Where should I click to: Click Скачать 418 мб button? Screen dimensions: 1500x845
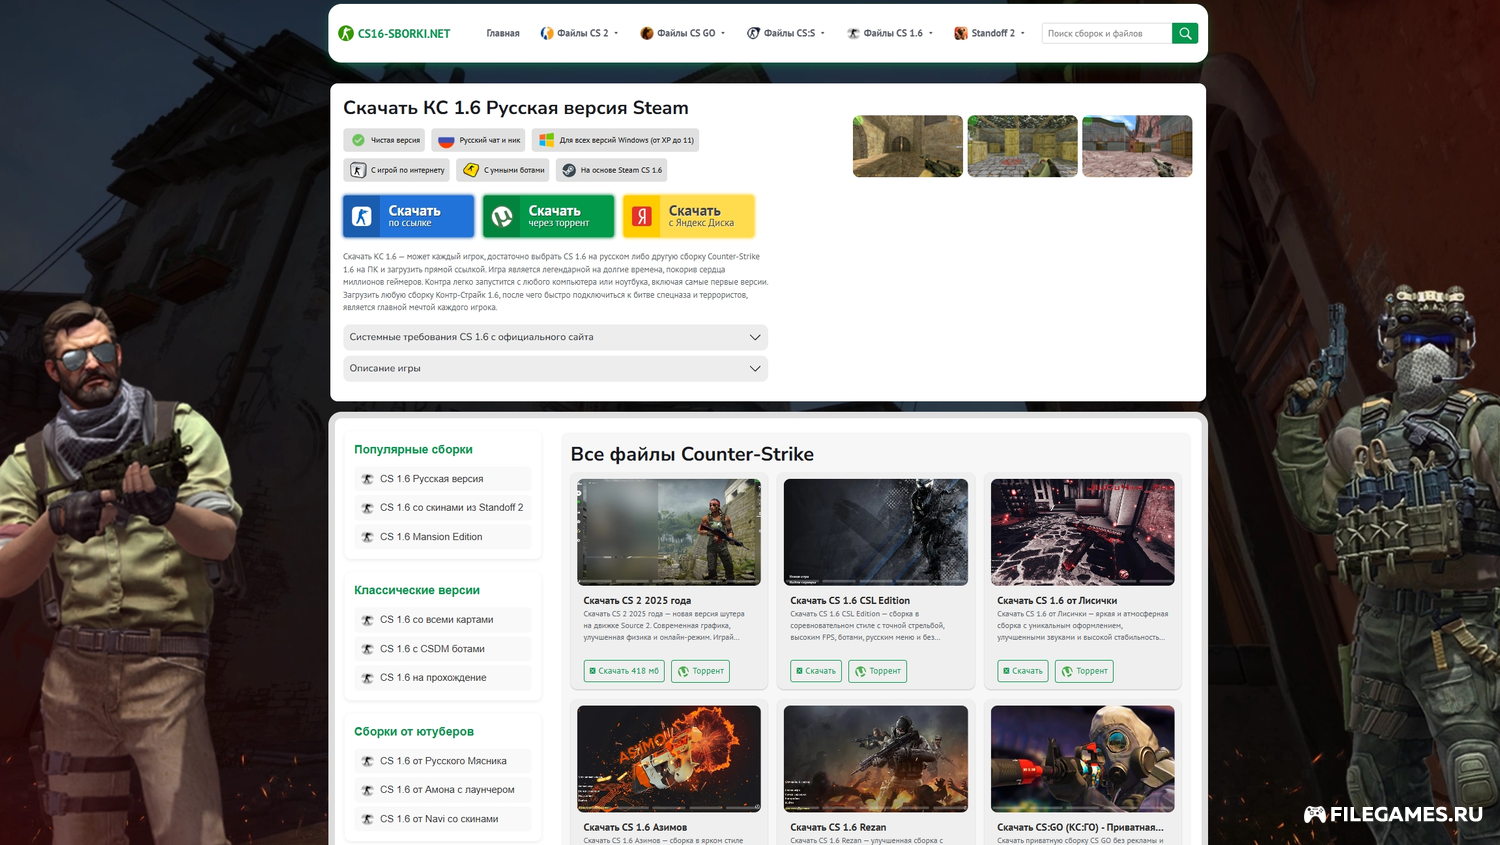pyautogui.click(x=624, y=671)
